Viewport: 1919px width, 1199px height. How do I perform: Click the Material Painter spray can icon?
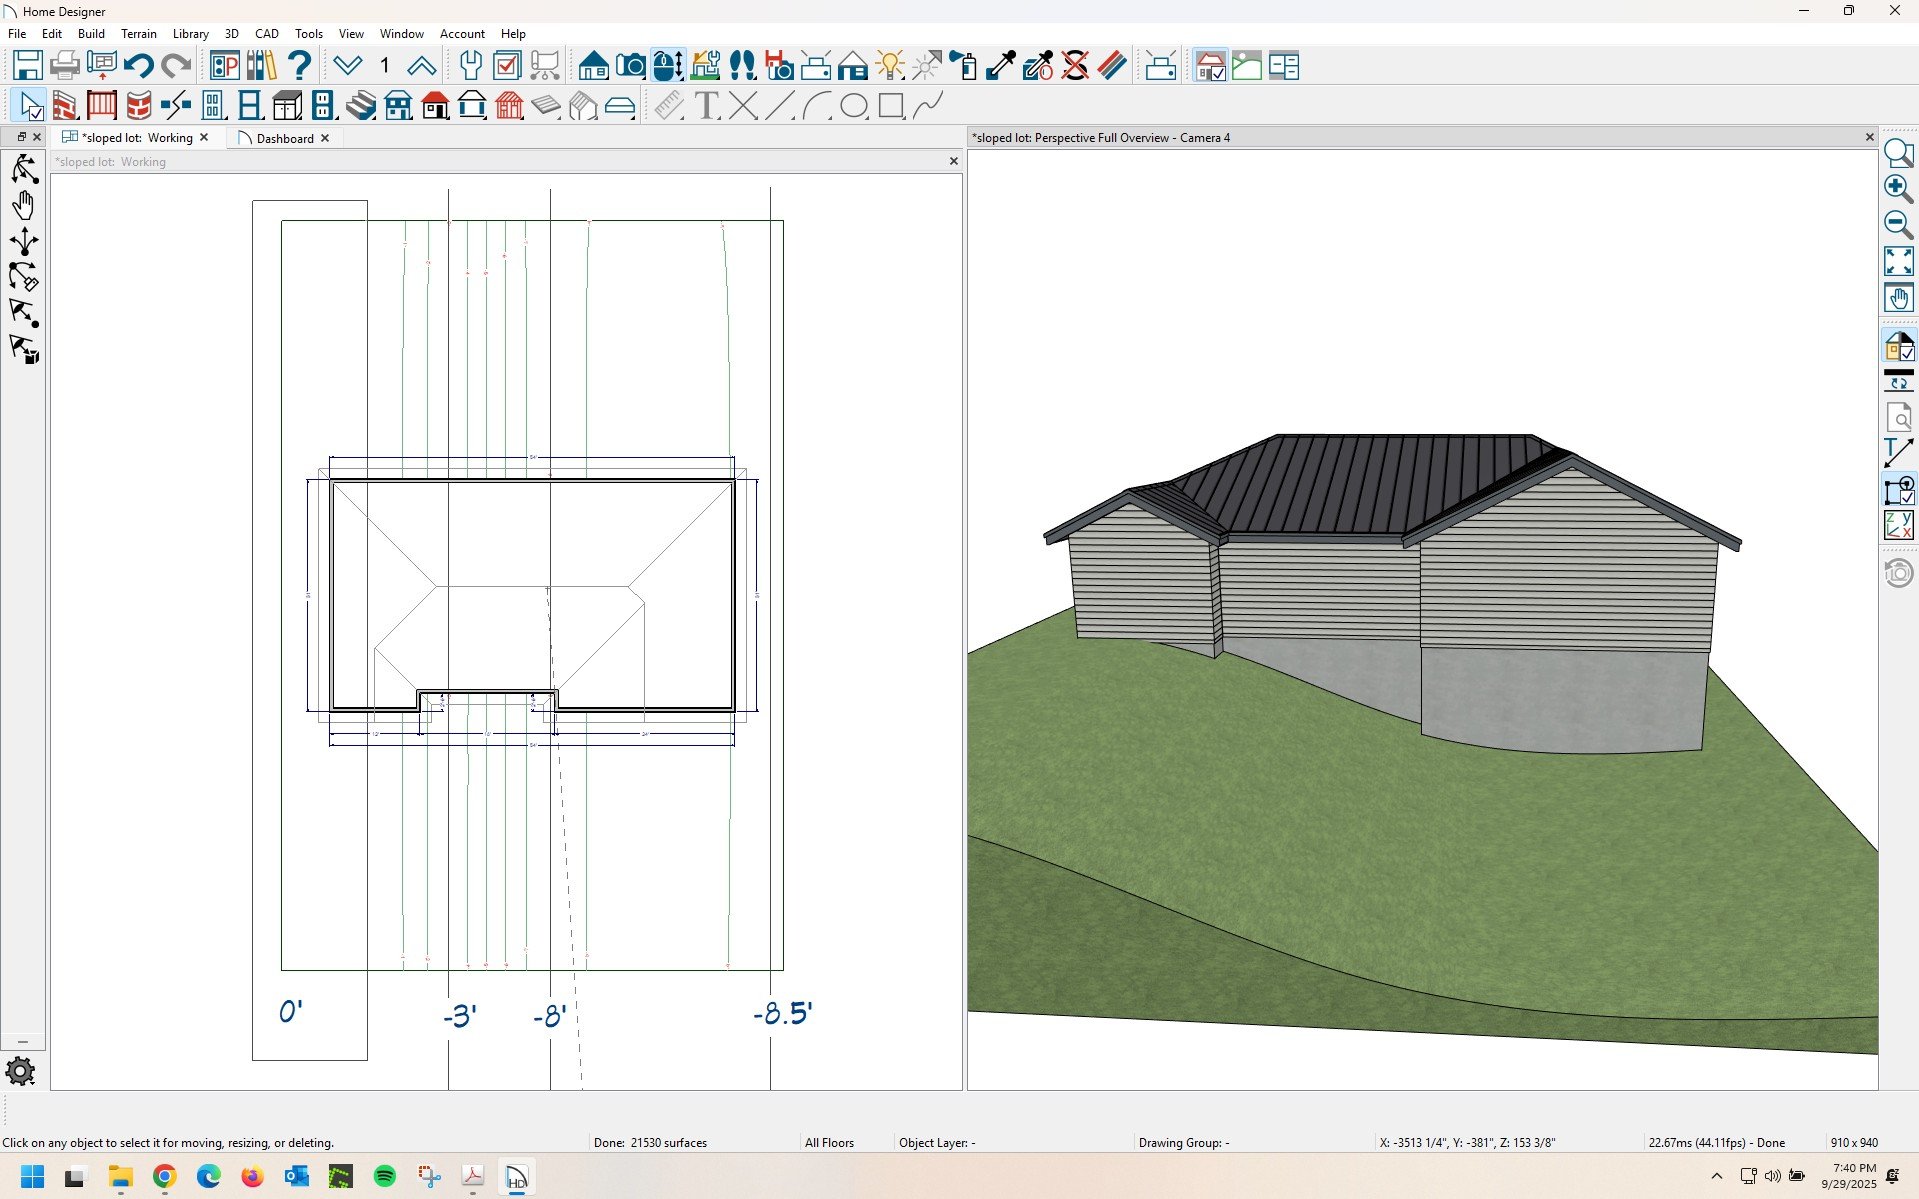(x=963, y=66)
